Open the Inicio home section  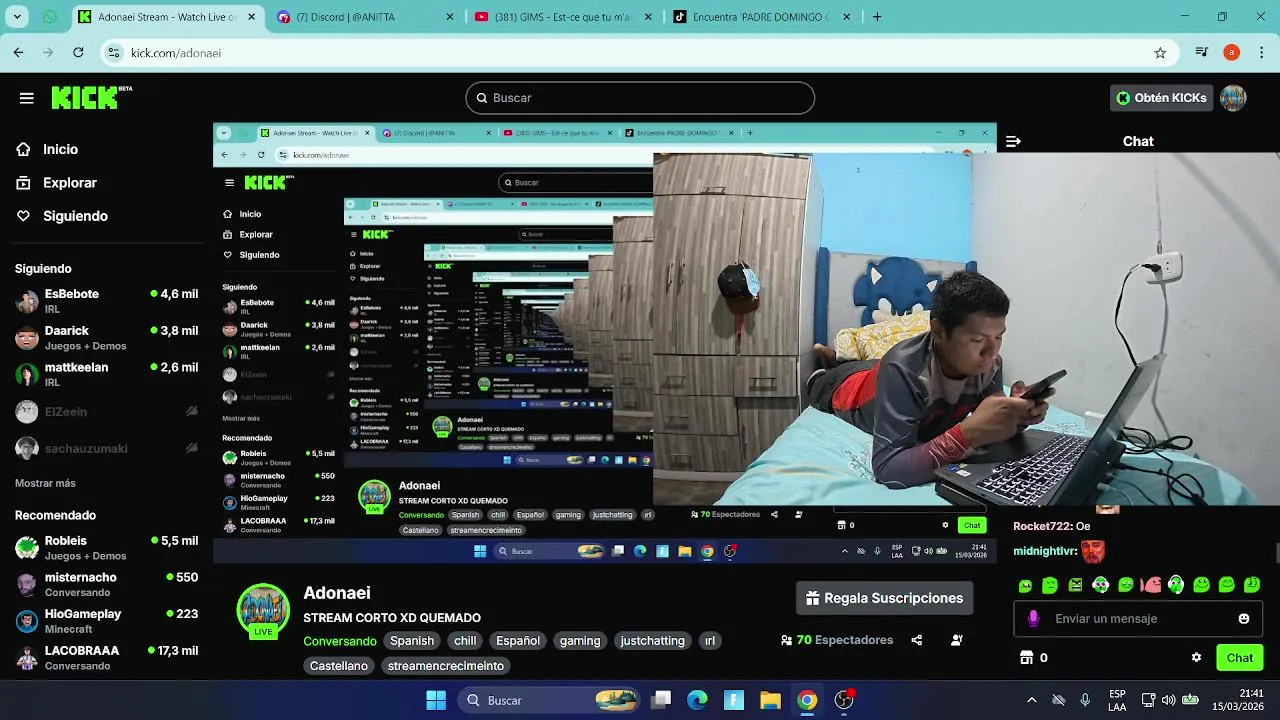60,149
